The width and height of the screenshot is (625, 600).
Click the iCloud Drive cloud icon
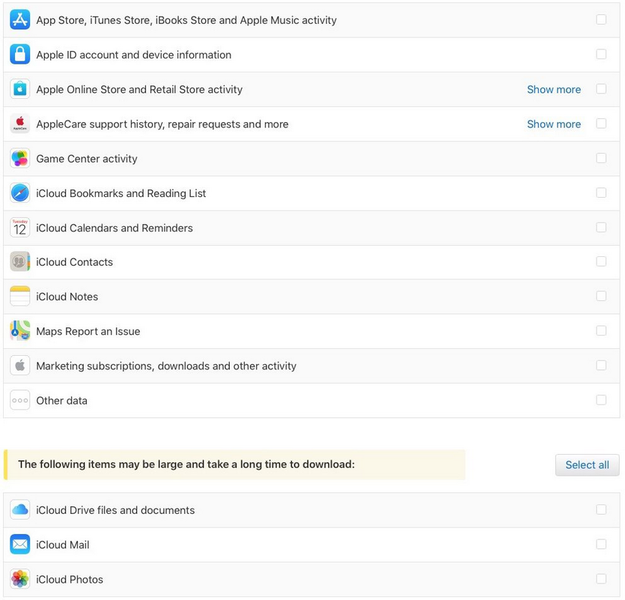tap(20, 510)
